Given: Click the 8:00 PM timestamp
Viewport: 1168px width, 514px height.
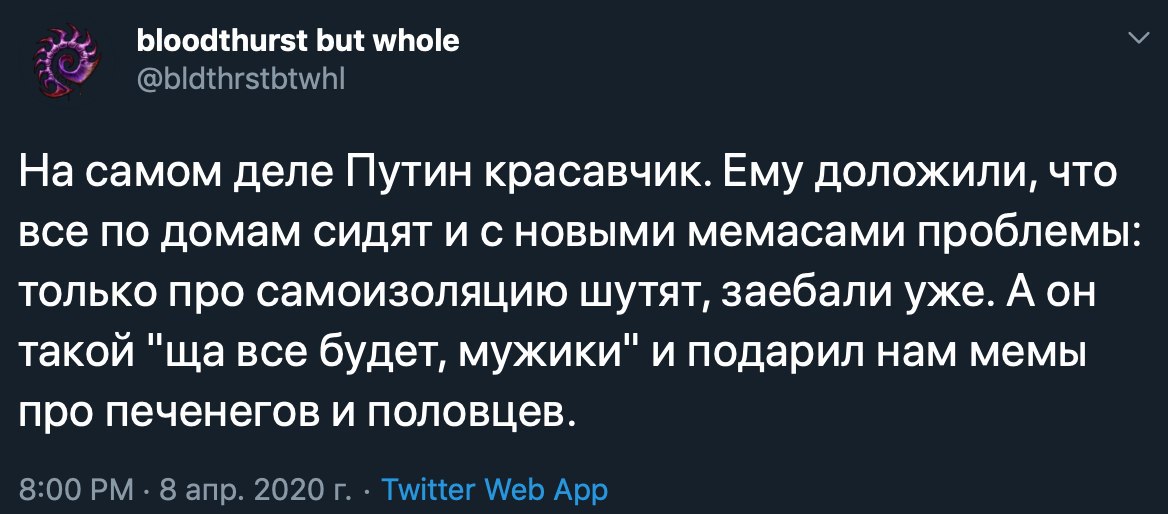Looking at the screenshot, I should (x=76, y=490).
